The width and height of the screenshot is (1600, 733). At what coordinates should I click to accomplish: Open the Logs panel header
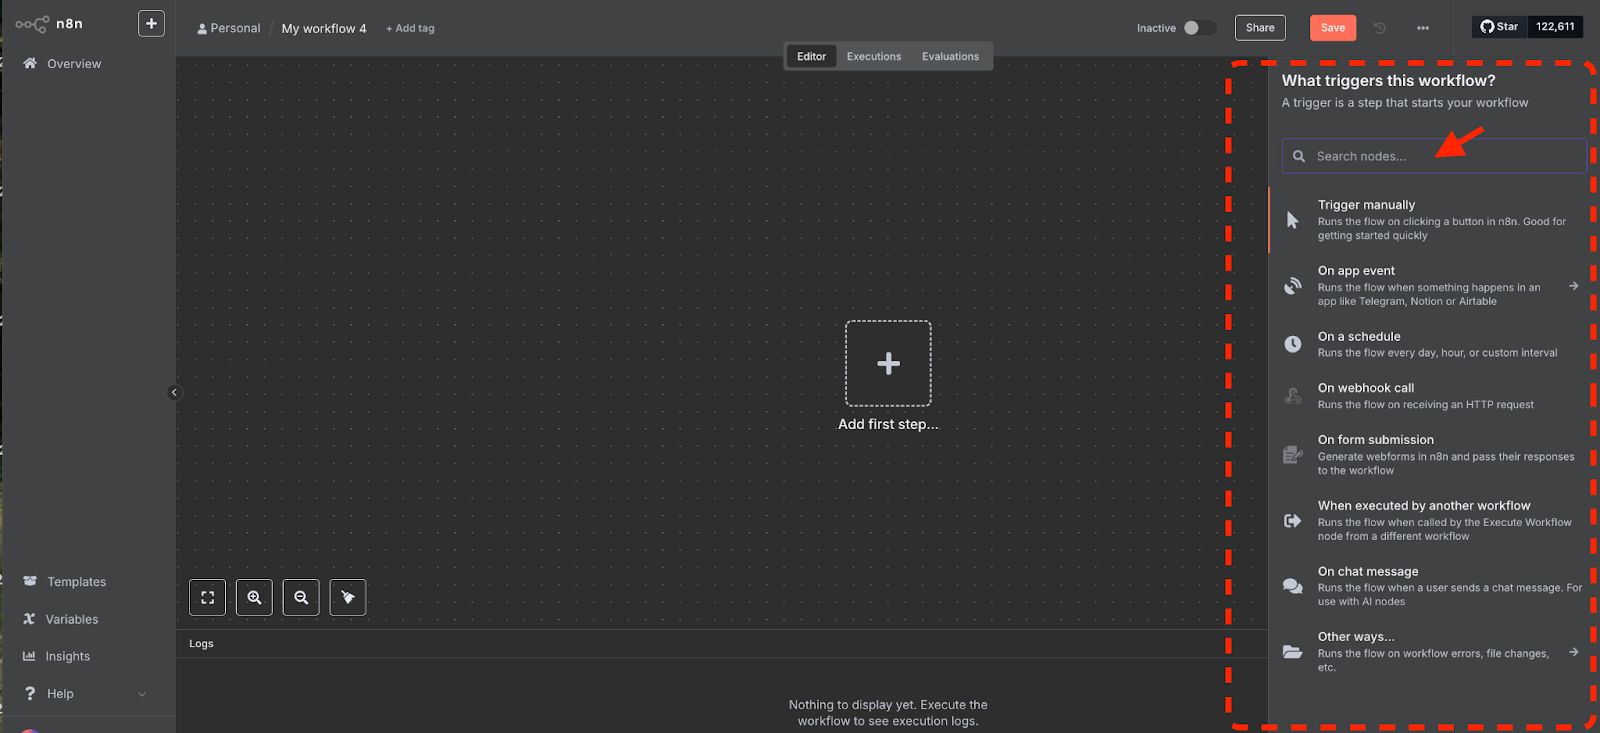pos(721,643)
